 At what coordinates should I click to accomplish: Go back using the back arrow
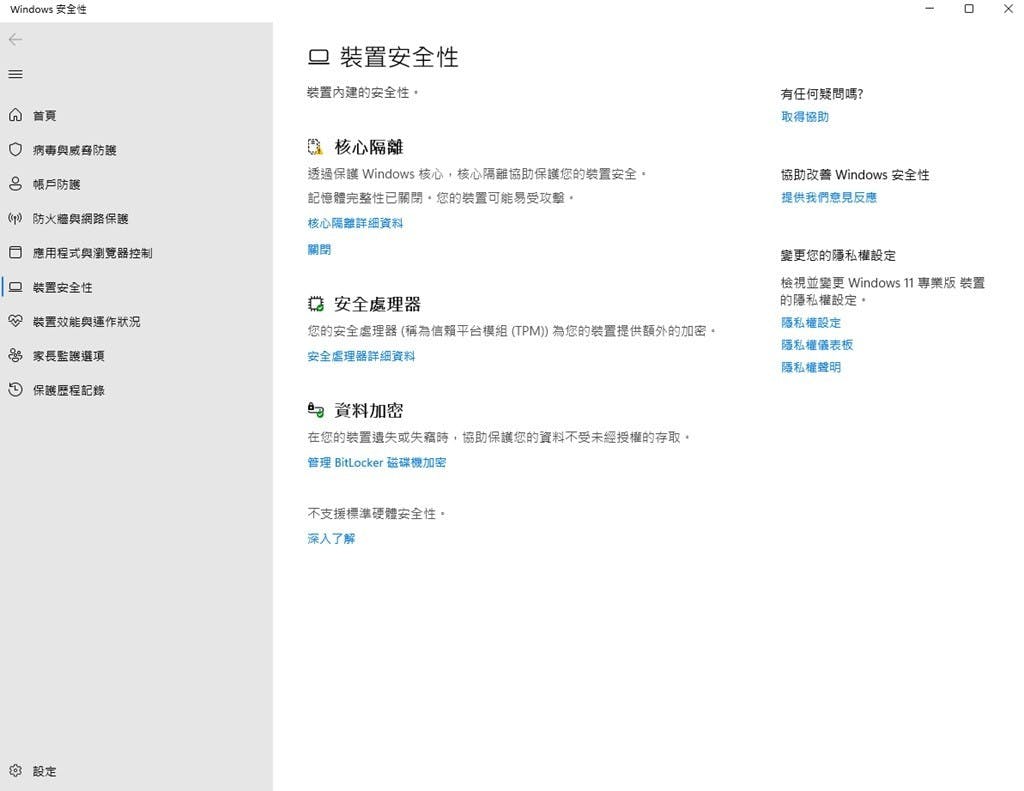(15, 40)
